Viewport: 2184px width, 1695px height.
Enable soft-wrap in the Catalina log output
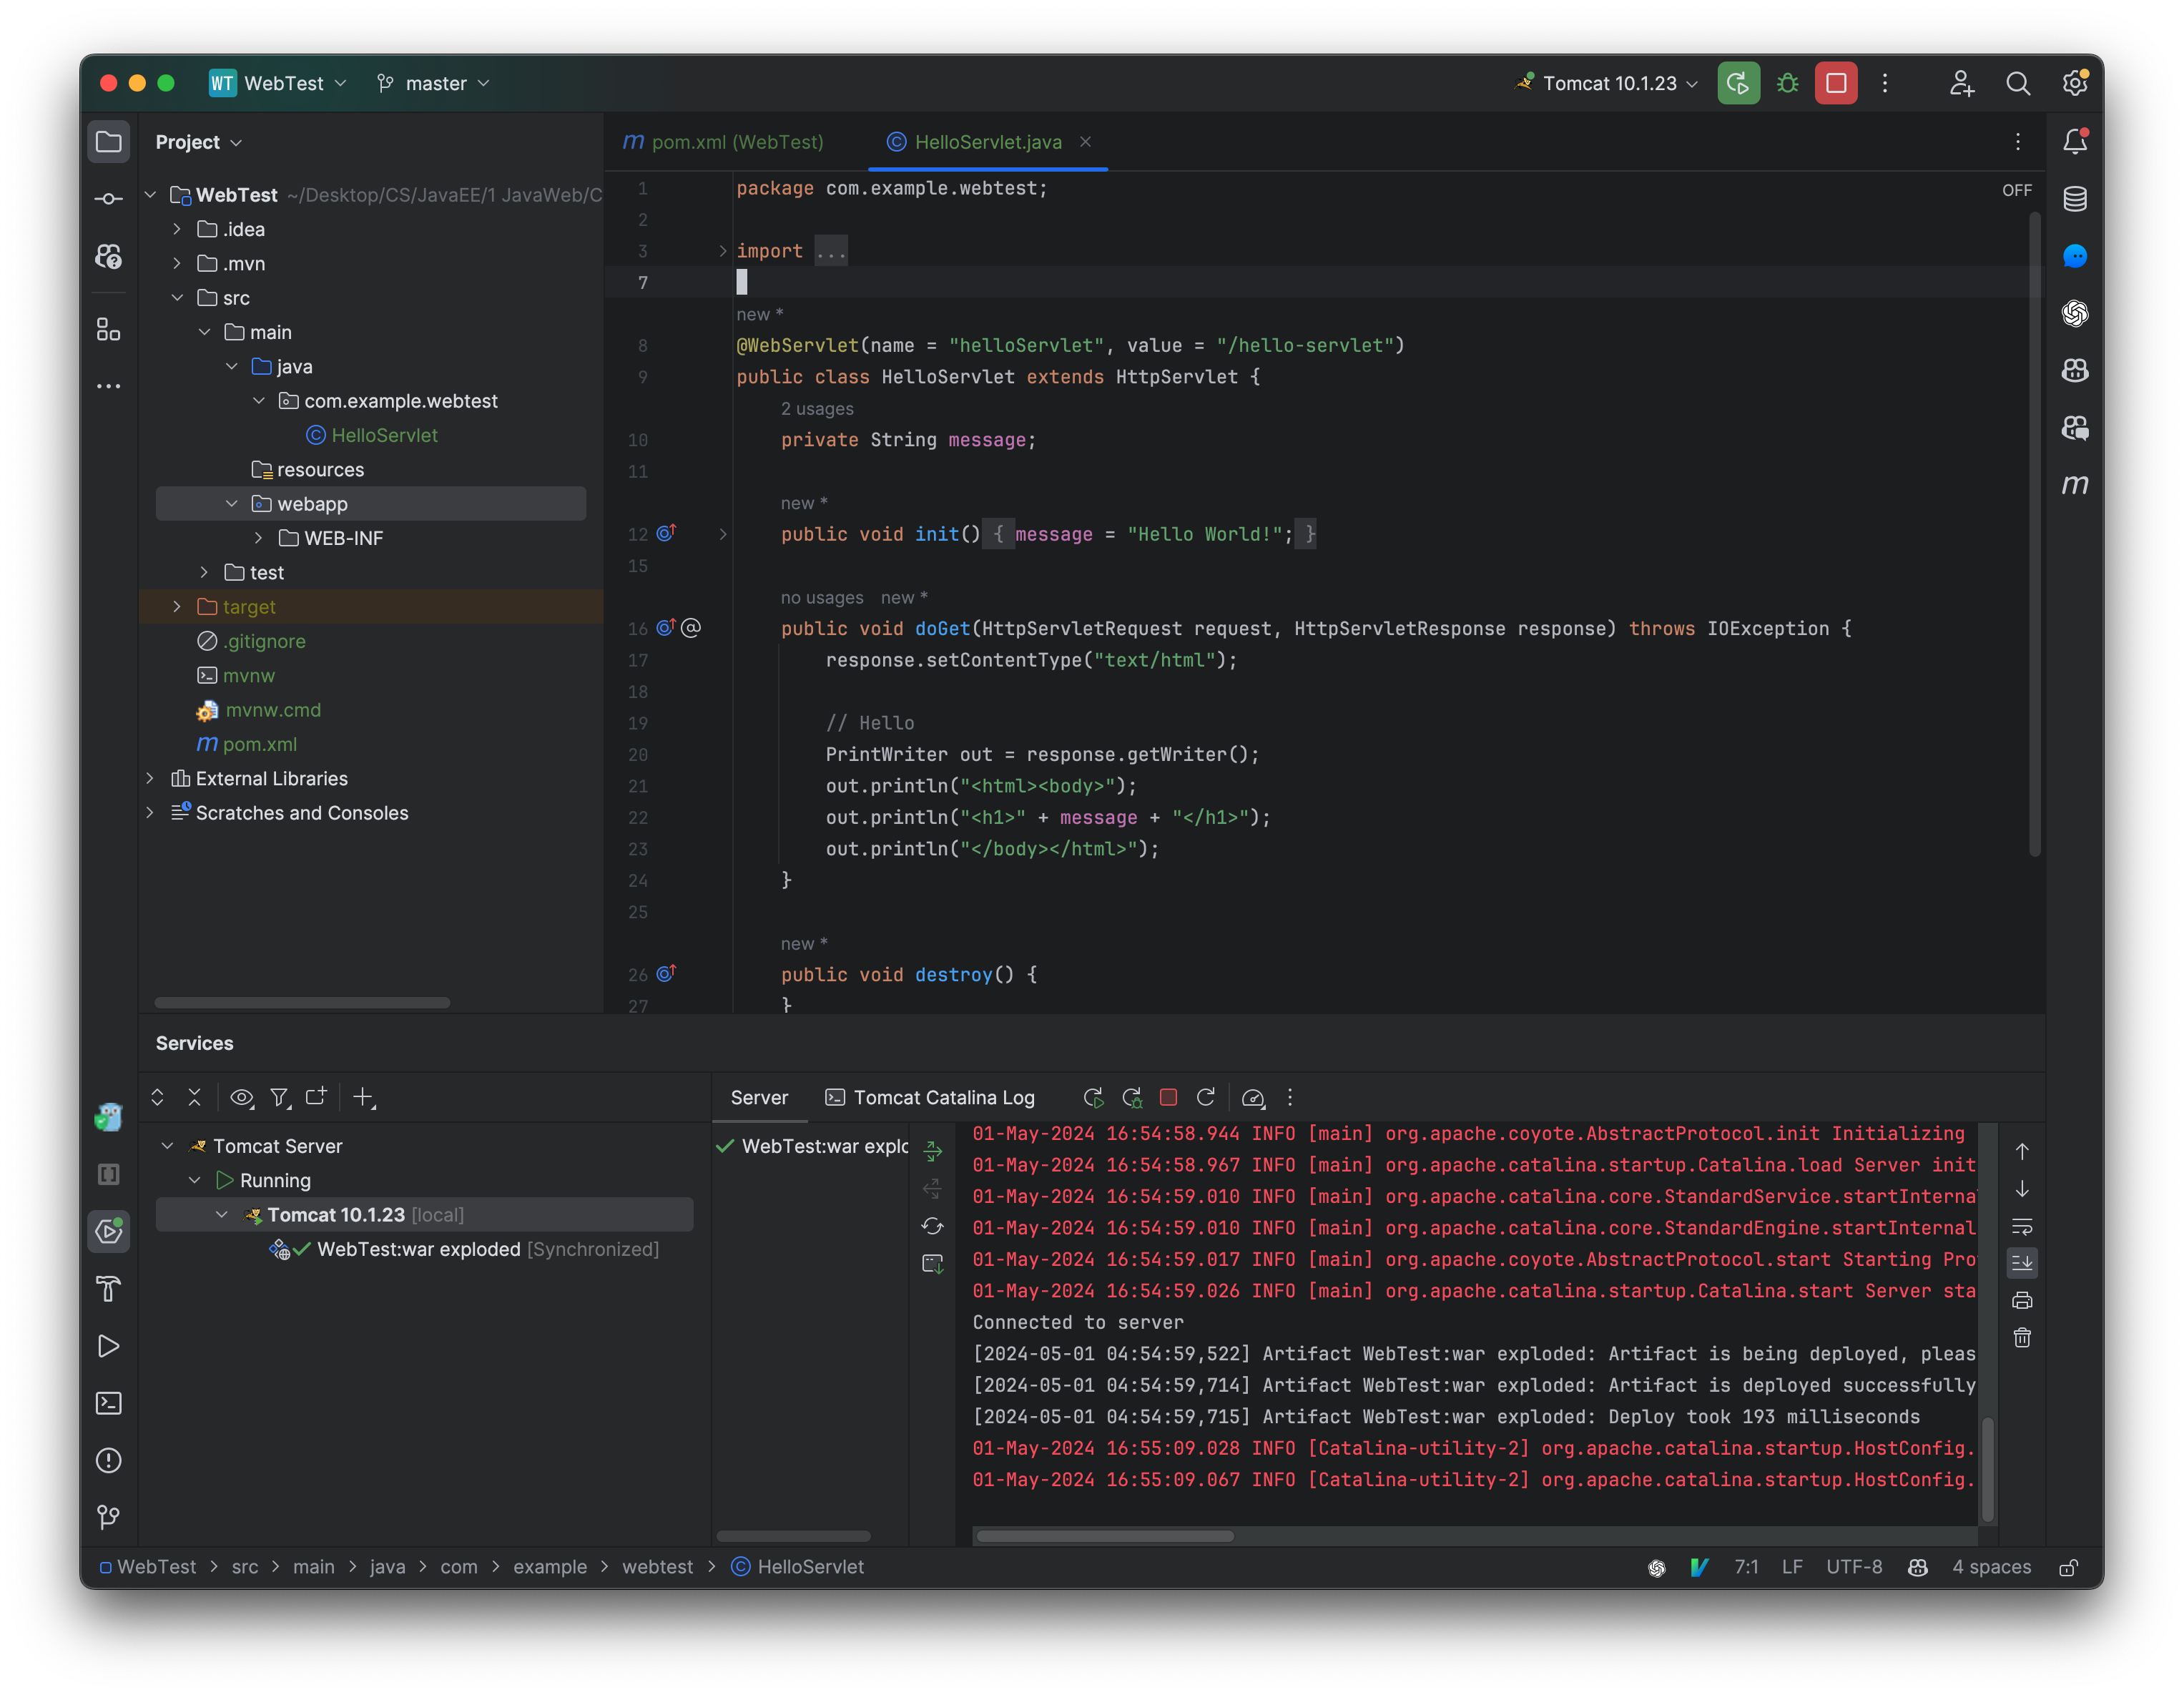coord(2022,1227)
